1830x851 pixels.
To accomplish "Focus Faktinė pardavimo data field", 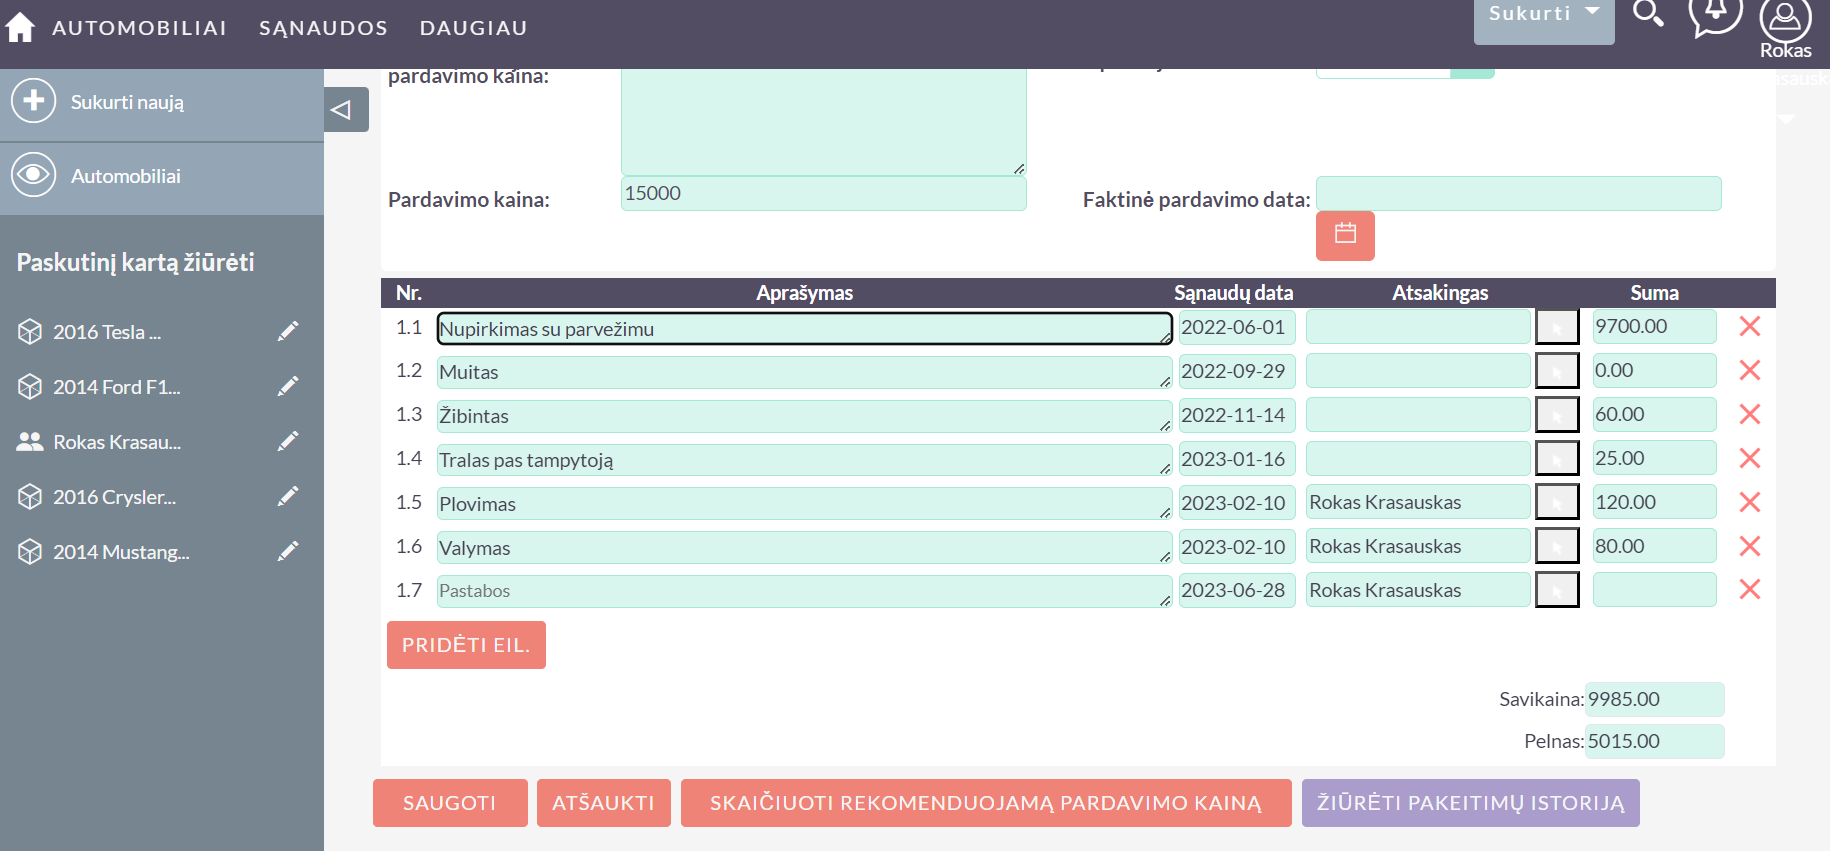I will click(x=1519, y=194).
